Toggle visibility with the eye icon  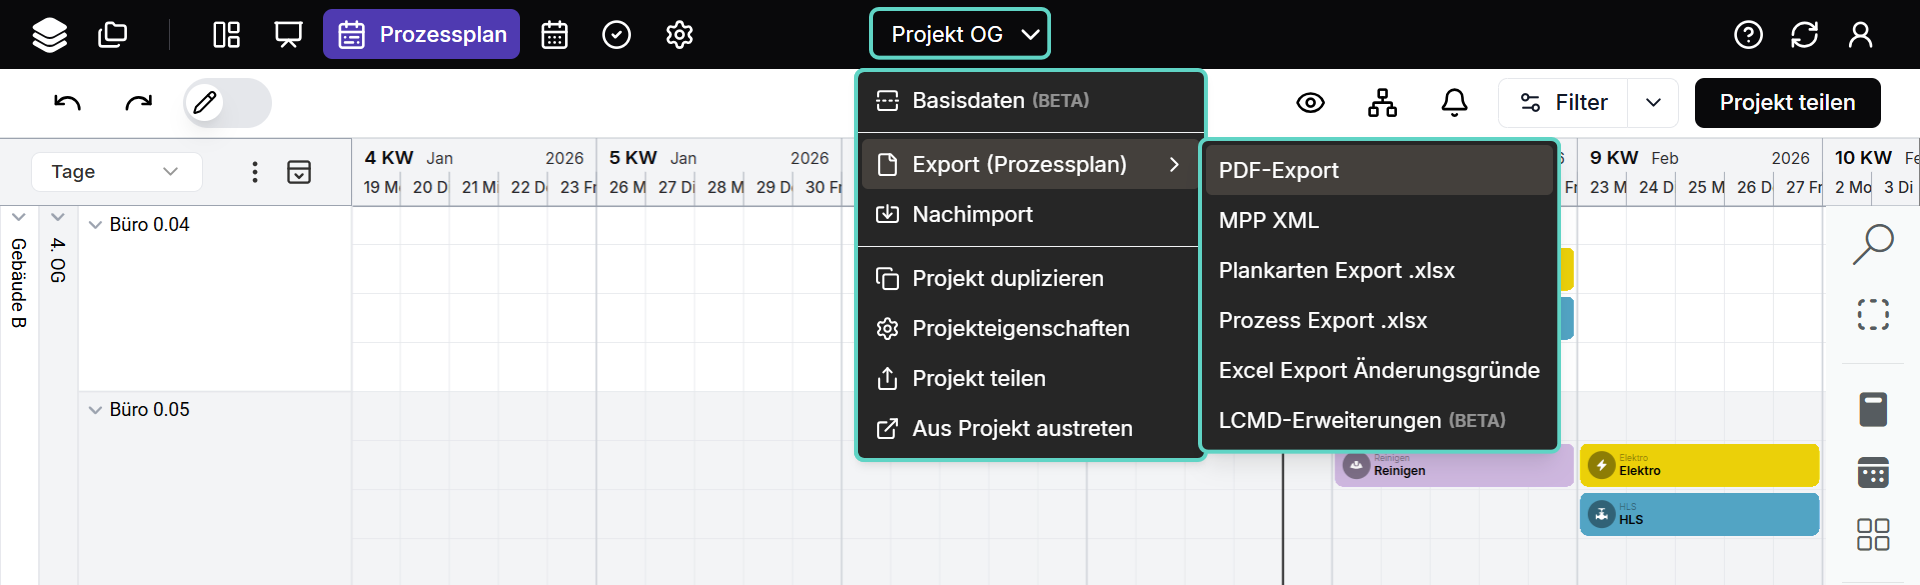pyautogui.click(x=1310, y=102)
